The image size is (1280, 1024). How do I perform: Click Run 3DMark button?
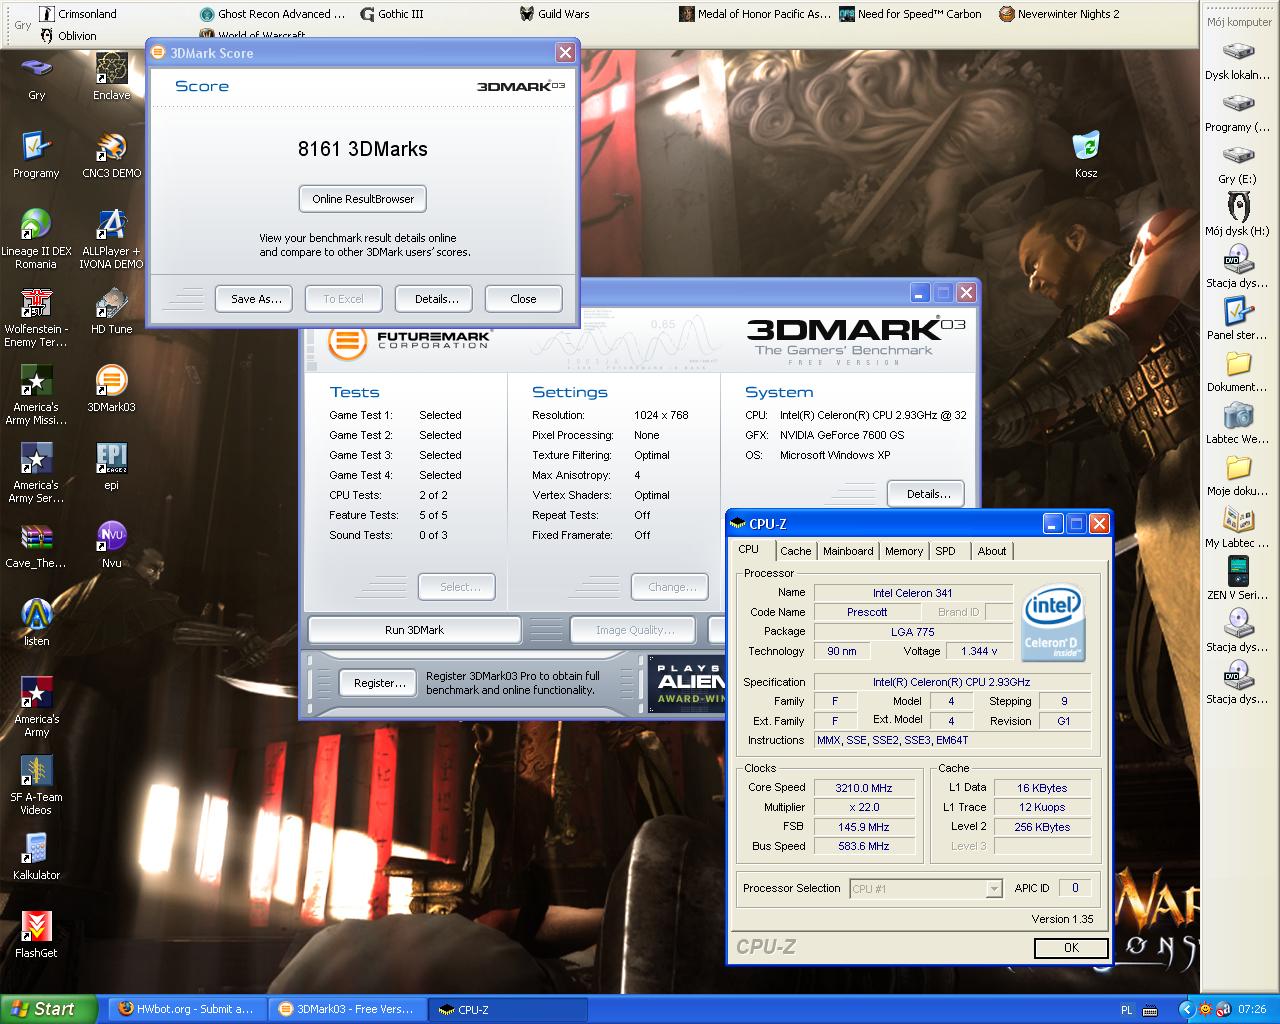tap(414, 630)
